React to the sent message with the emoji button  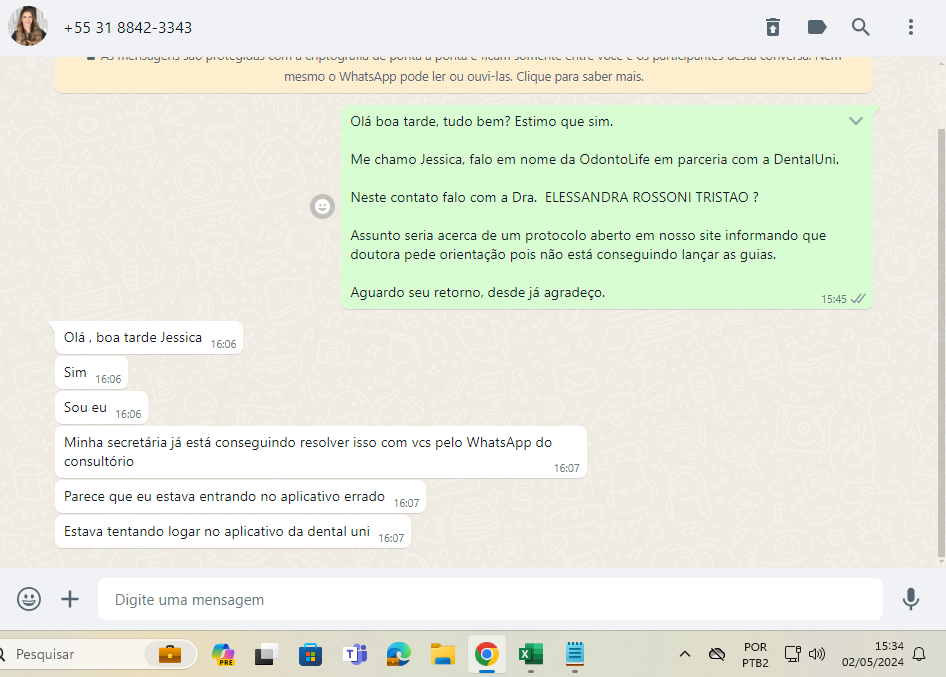point(322,207)
